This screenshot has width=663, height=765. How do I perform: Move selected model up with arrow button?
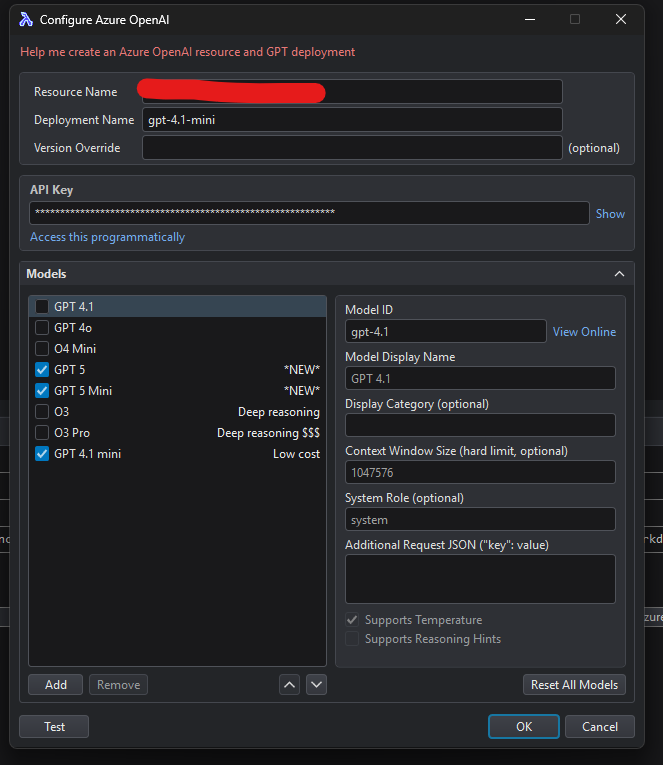tap(289, 684)
